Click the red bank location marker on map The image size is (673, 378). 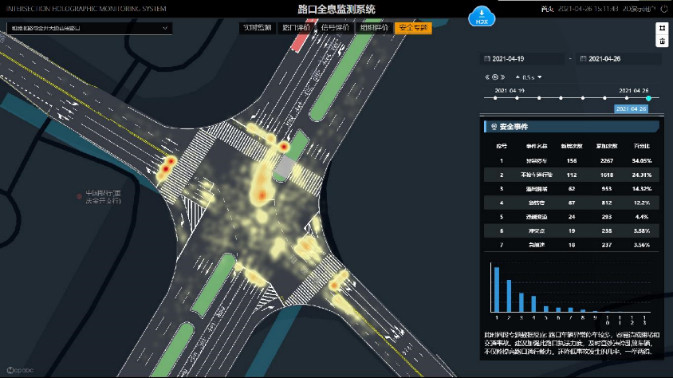[x=79, y=196]
